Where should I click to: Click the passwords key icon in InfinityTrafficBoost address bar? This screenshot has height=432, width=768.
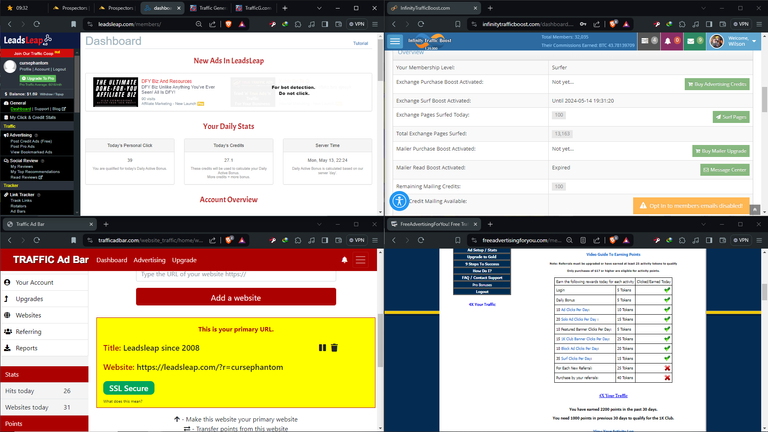pos(583,24)
